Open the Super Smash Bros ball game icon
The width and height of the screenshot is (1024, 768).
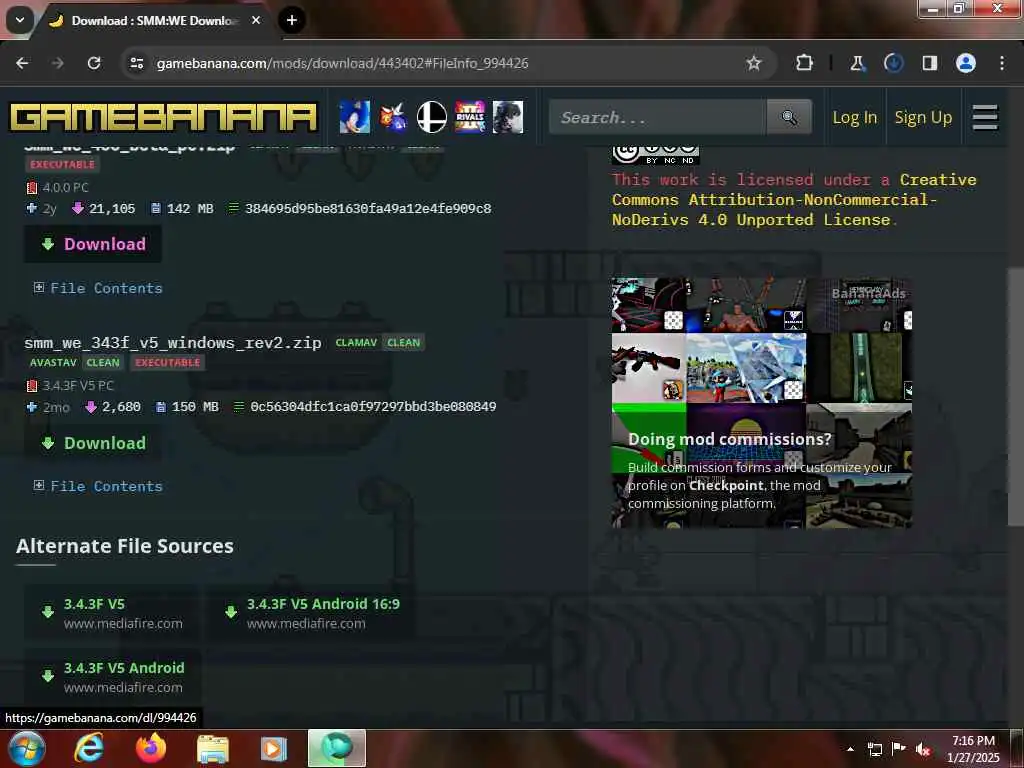coord(432,118)
